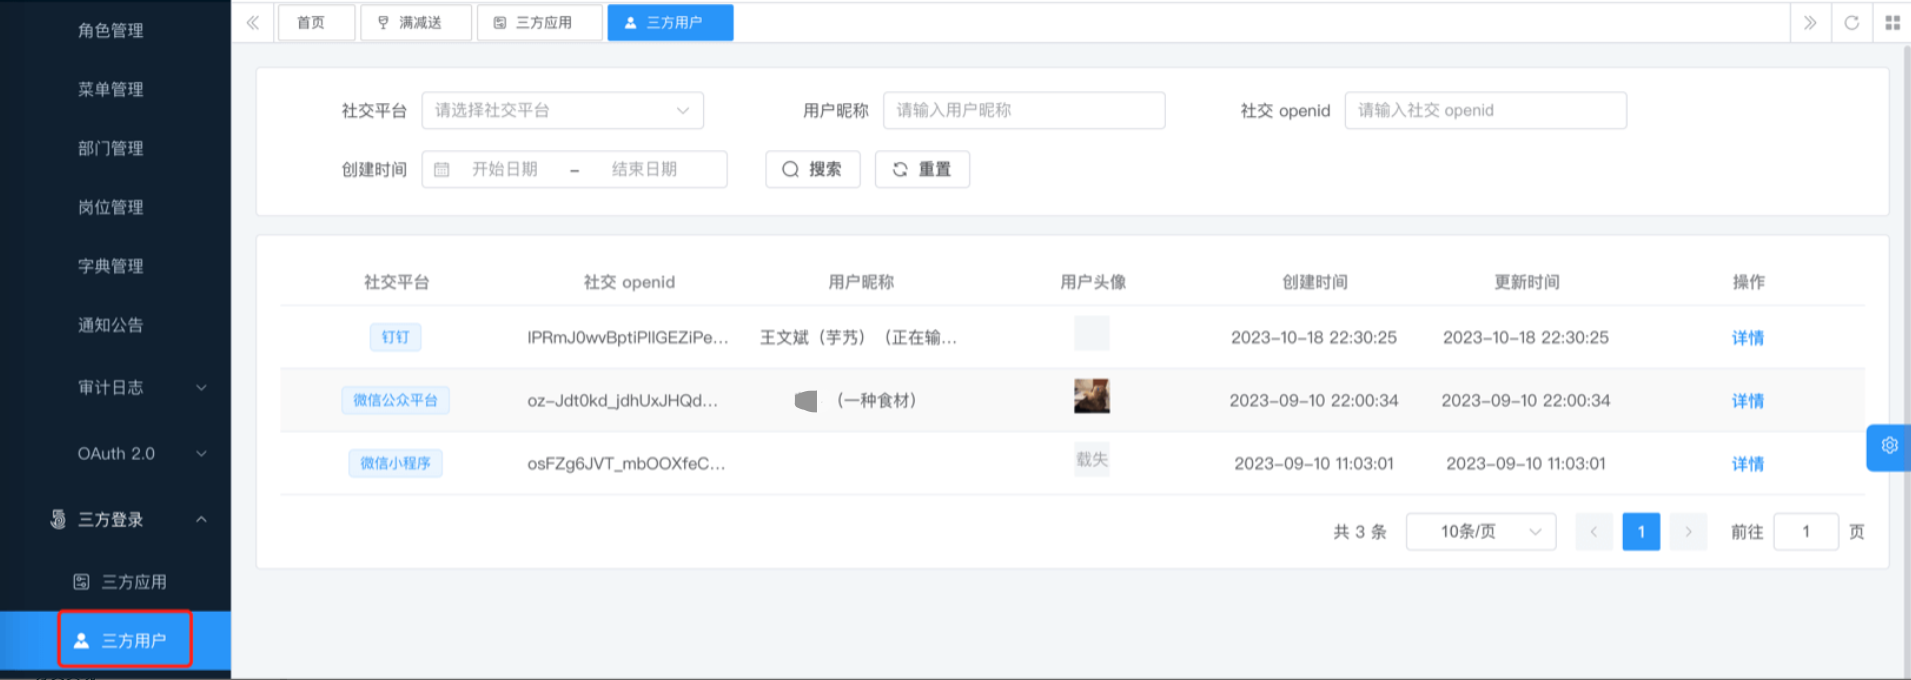Select 角色管理 in the sidebar

[110, 30]
